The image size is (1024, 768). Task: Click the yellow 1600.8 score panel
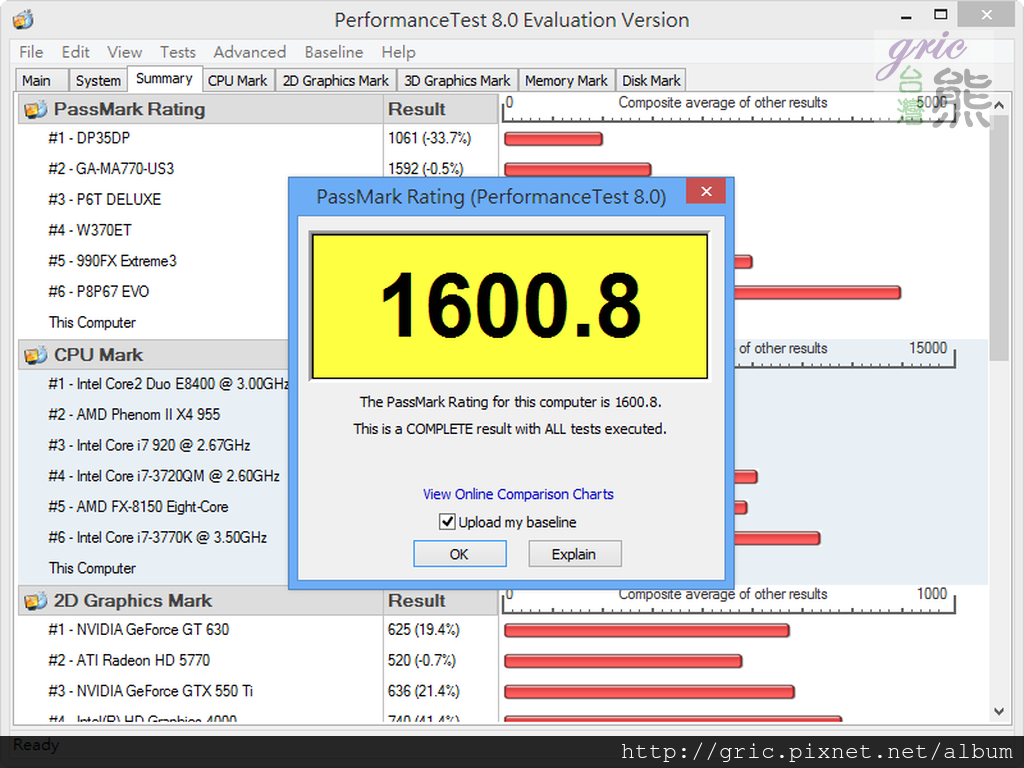point(509,306)
